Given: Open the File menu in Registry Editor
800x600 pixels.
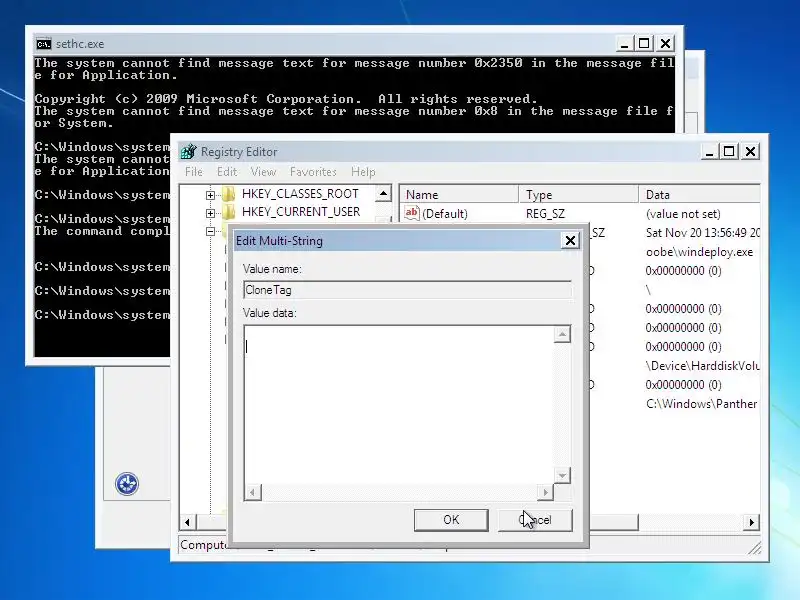Looking at the screenshot, I should click(193, 172).
